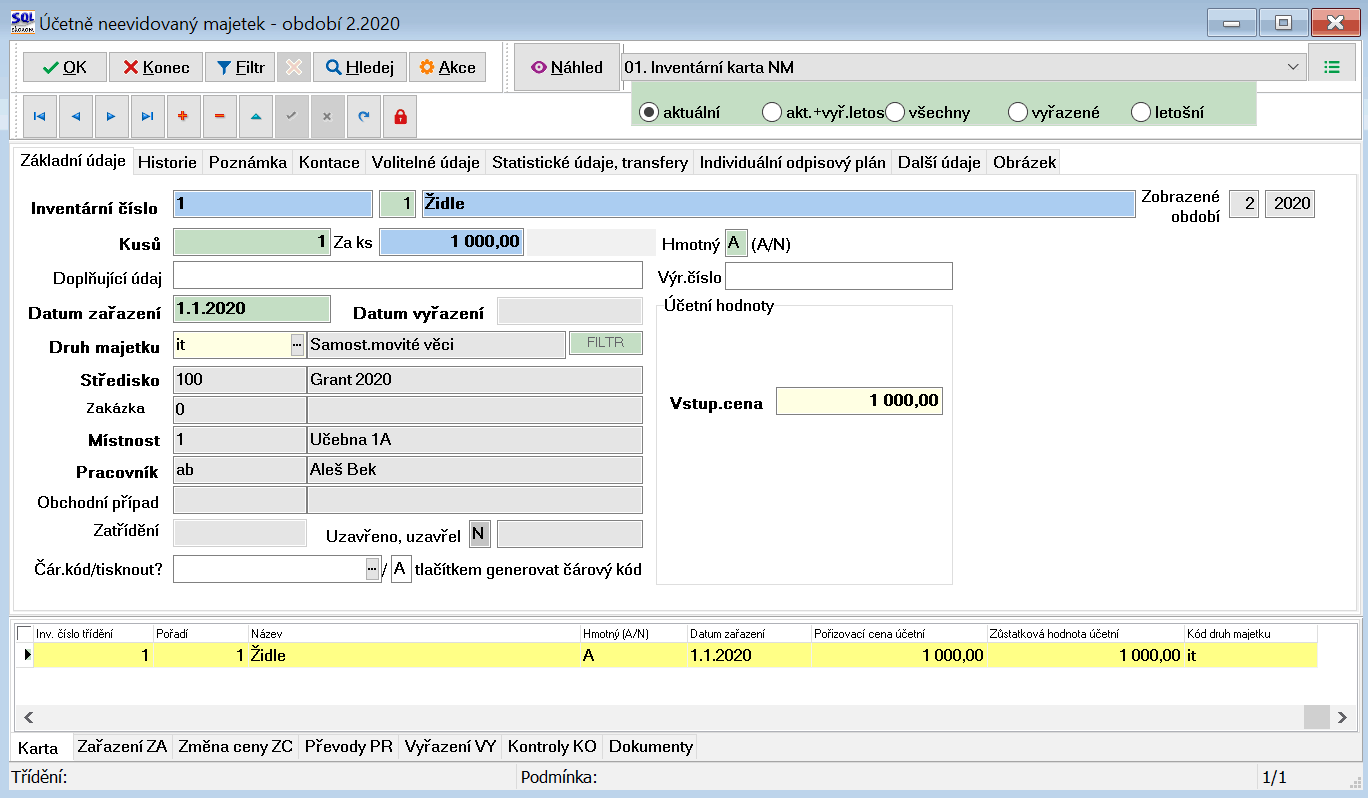This screenshot has height=798, width=1368.
Task: Open the Obrázek tab
Action: 1025,162
